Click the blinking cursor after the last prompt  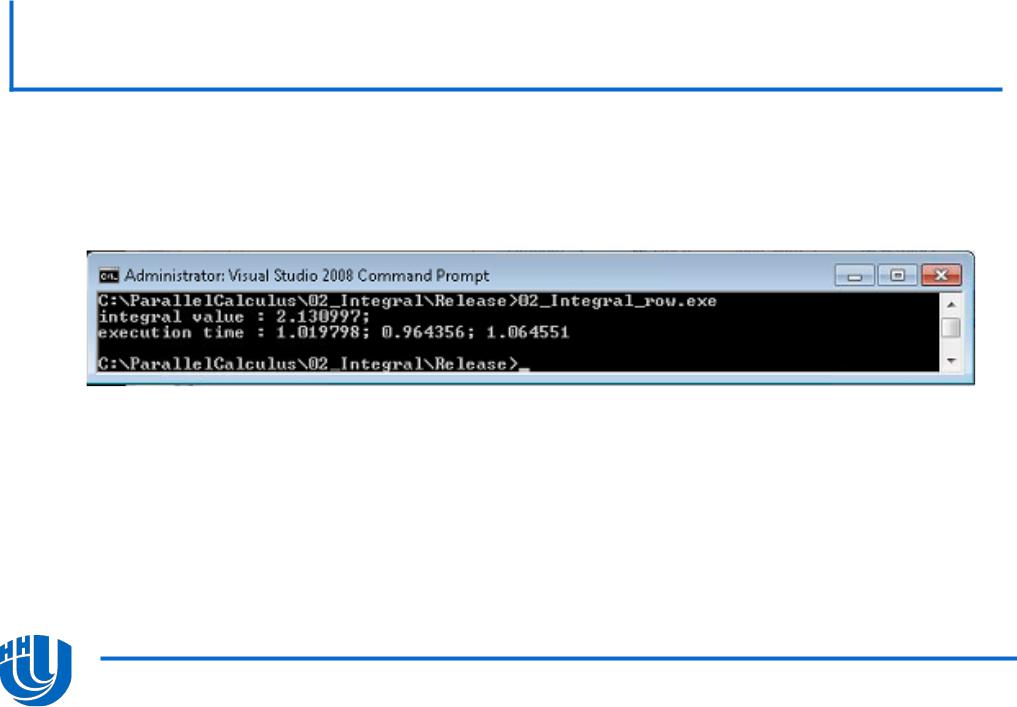[x=524, y=368]
